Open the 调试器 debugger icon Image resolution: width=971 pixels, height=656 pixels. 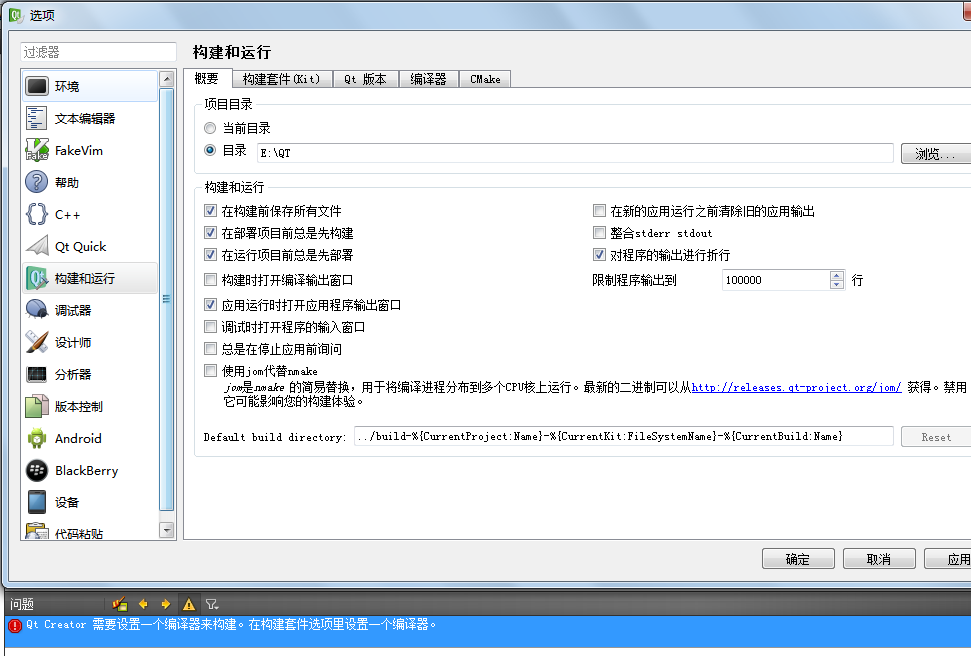click(x=37, y=310)
